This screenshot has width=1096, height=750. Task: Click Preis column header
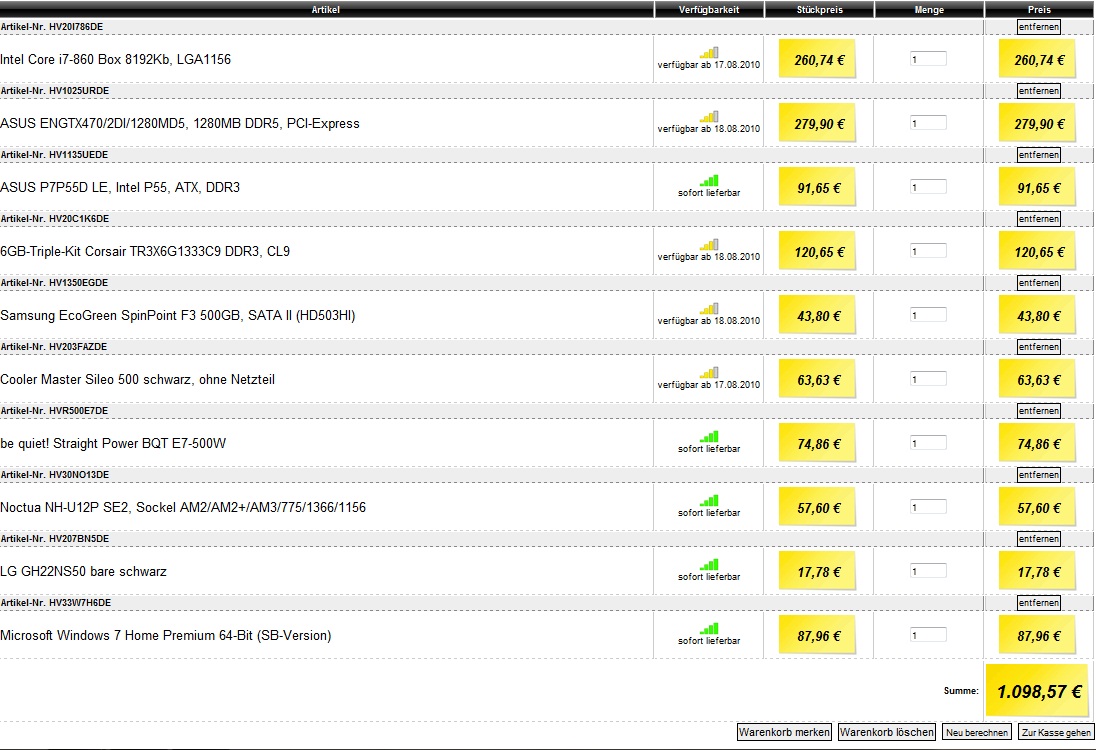click(x=1039, y=9)
